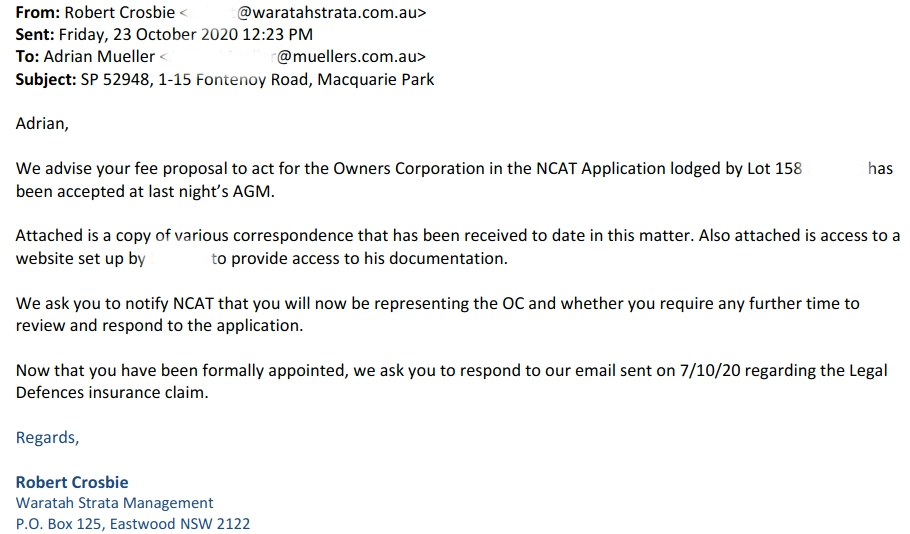Click the sender name Robert Crosbie in From line
The width and height of the screenshot is (910, 534).
tap(120, 12)
